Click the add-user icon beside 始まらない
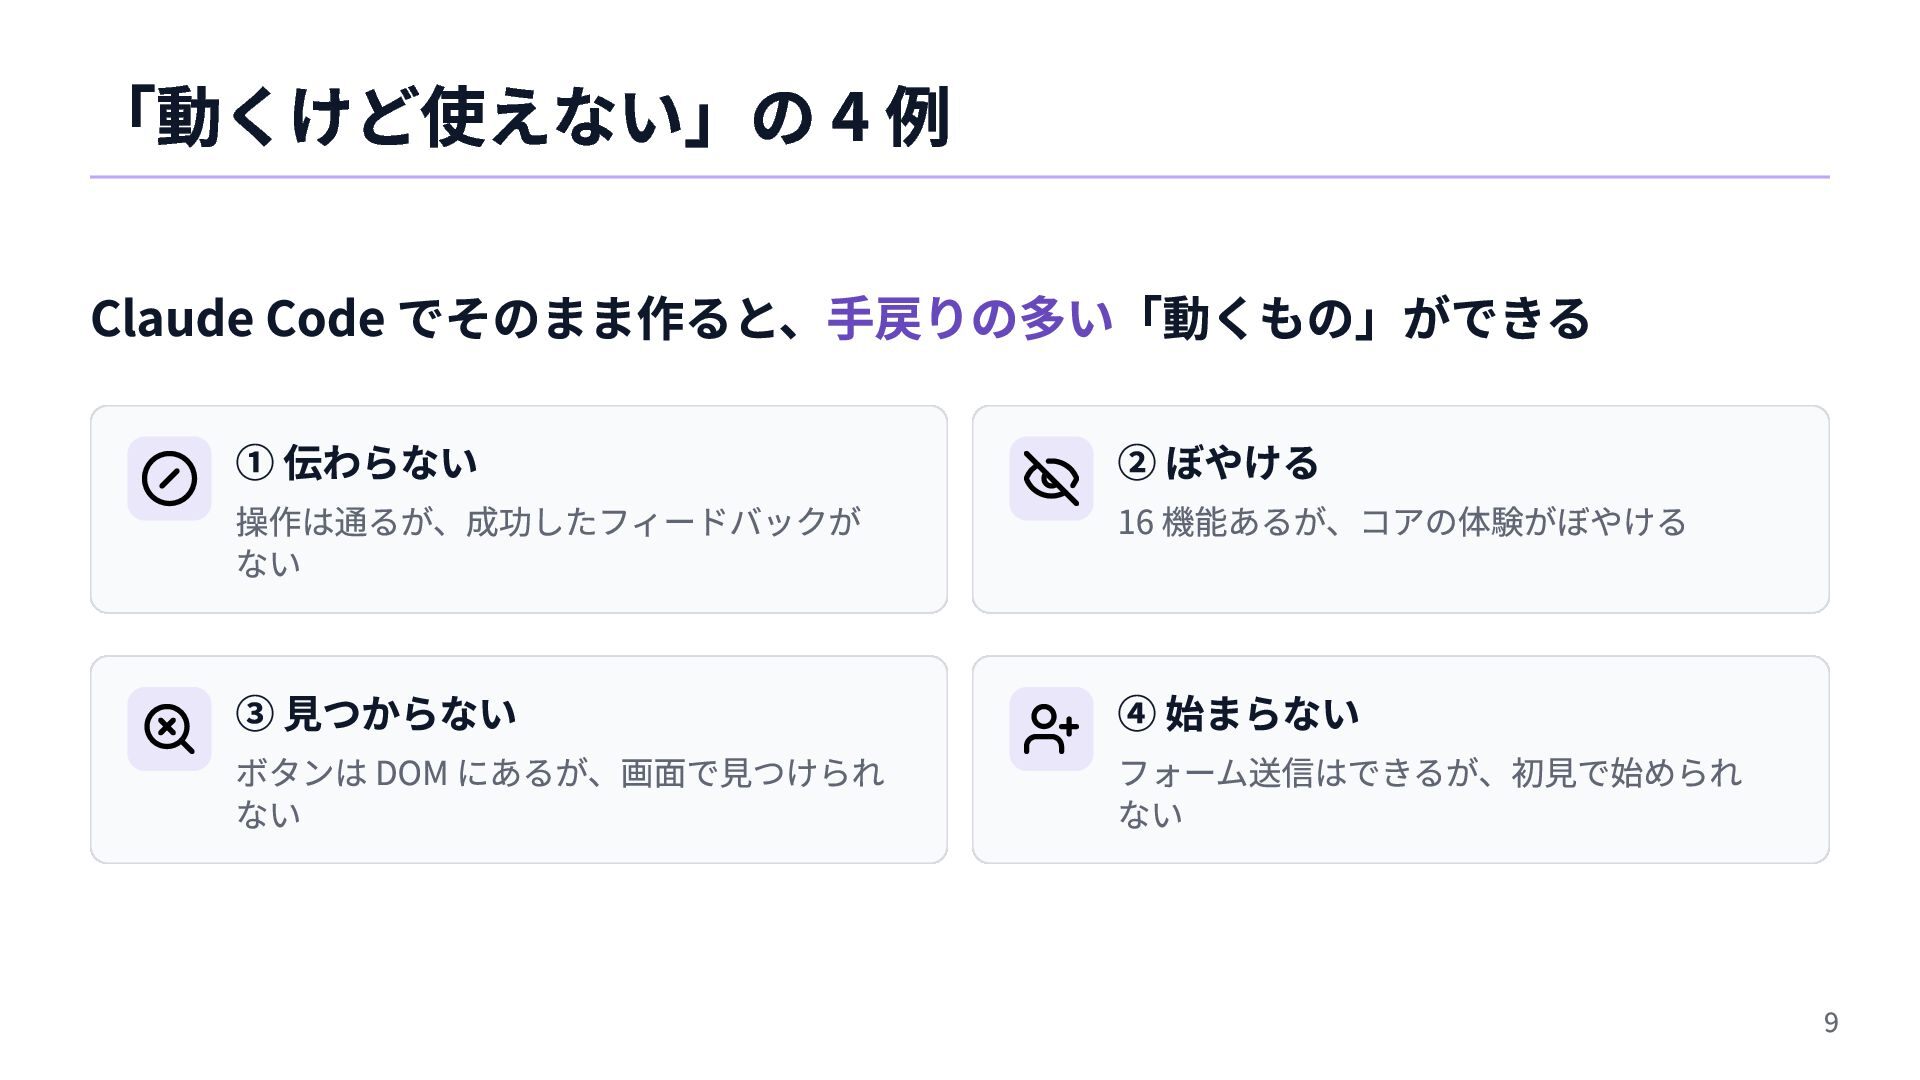 pos(1051,728)
